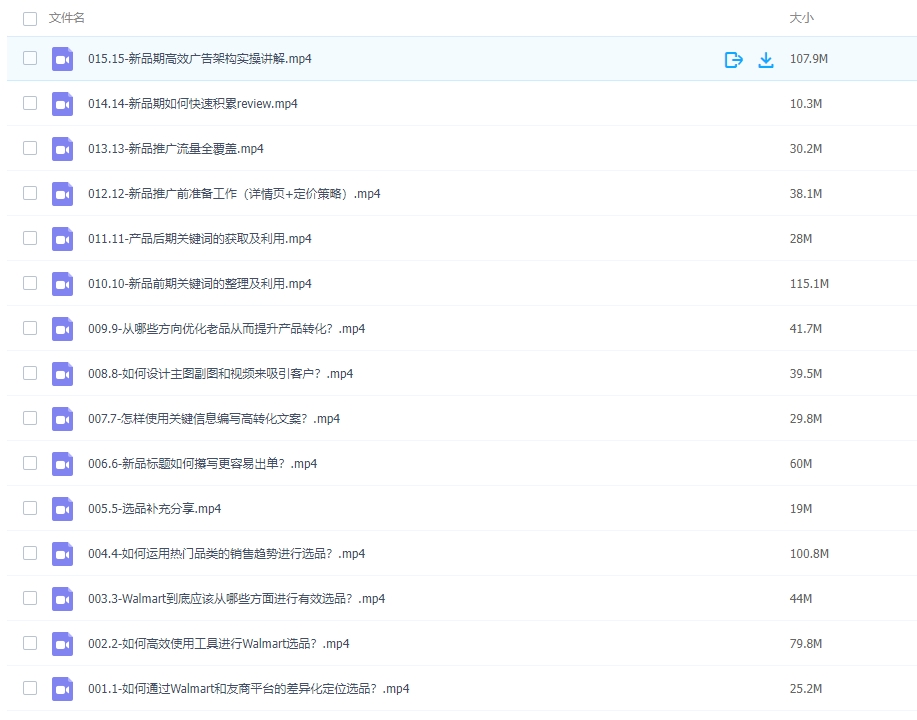Sort files by clicking the 文件名 column header
Image resolution: width=917 pixels, height=720 pixels.
[64, 17]
